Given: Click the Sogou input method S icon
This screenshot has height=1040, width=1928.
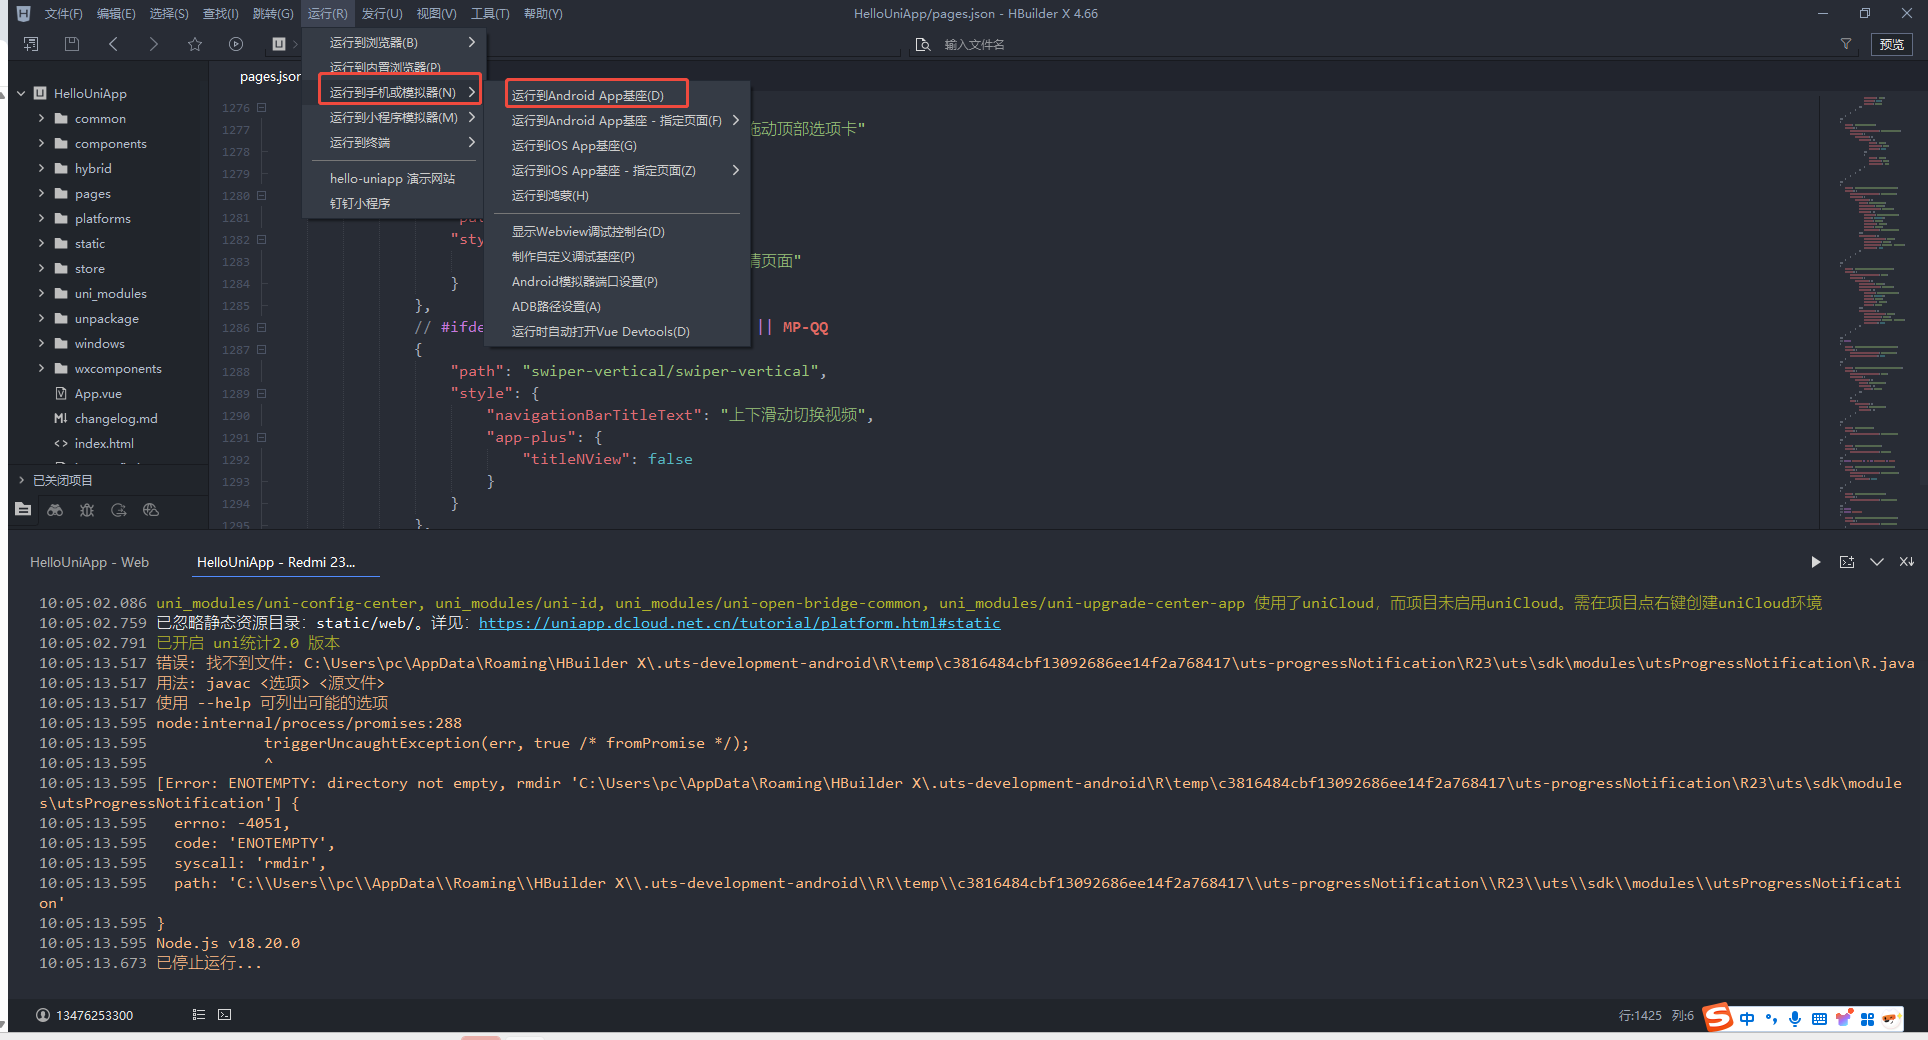Looking at the screenshot, I should pyautogui.click(x=1718, y=1017).
